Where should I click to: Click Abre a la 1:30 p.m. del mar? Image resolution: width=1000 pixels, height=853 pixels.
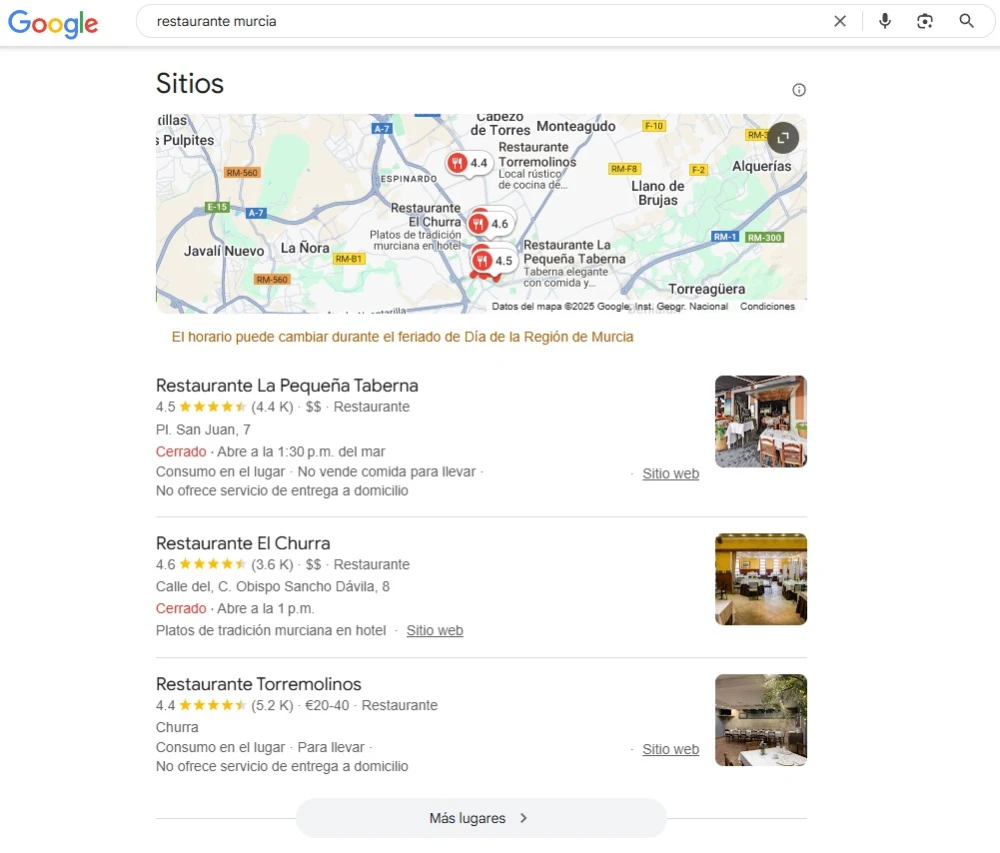pos(301,451)
